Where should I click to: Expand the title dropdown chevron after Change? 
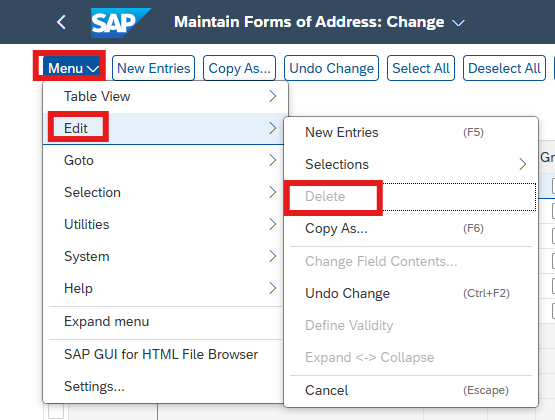[x=458, y=23]
